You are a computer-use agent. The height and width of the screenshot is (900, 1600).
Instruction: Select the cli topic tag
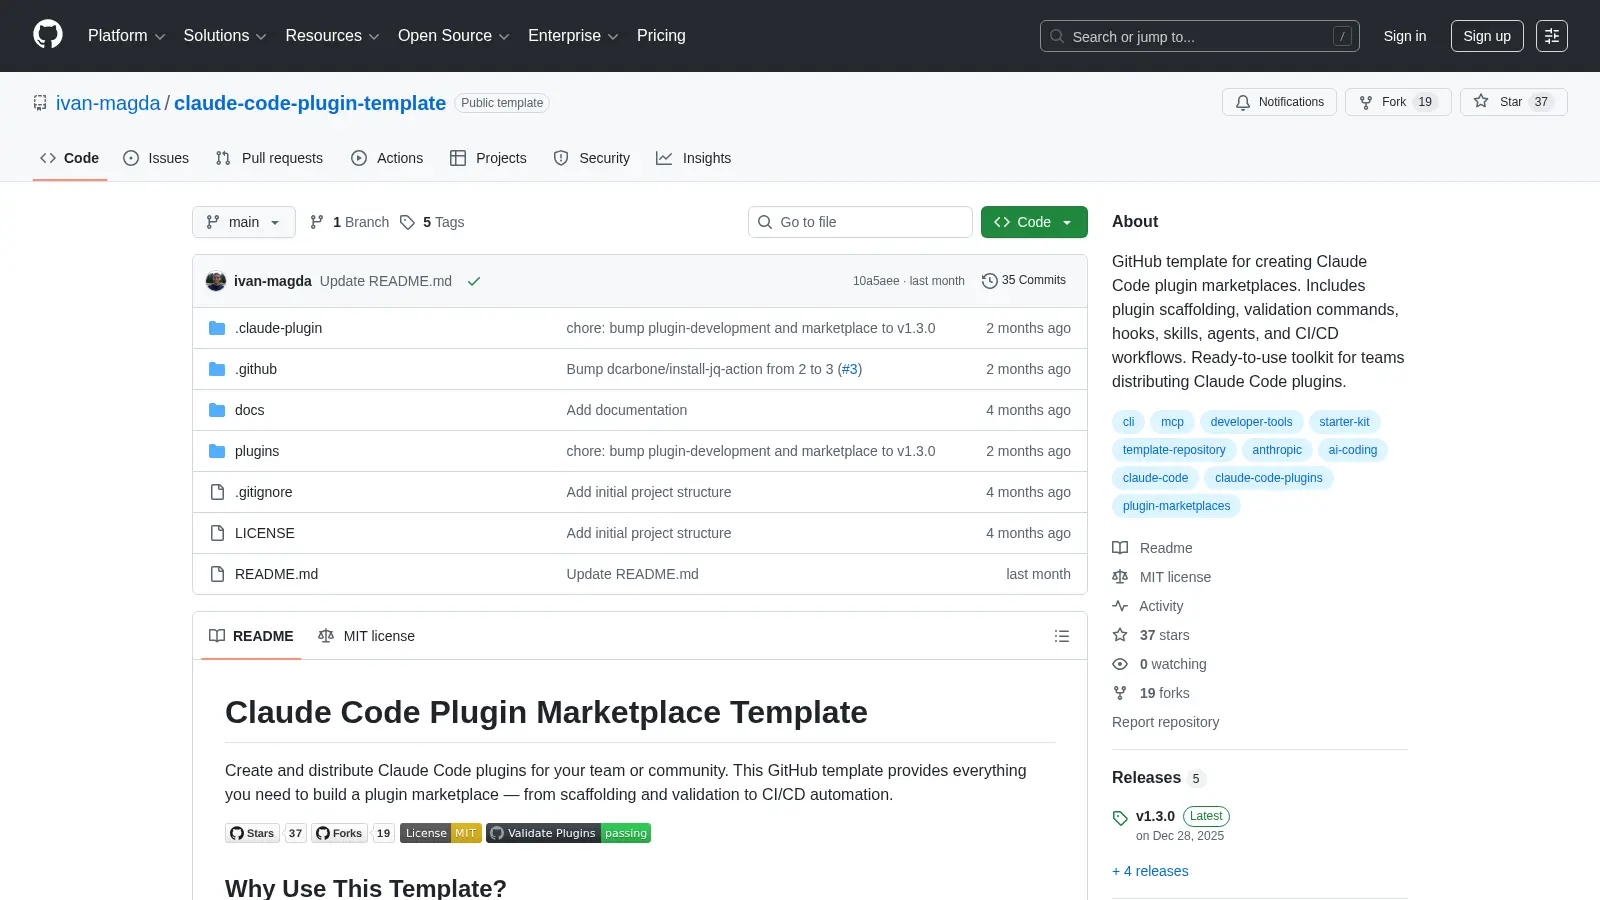(1128, 422)
